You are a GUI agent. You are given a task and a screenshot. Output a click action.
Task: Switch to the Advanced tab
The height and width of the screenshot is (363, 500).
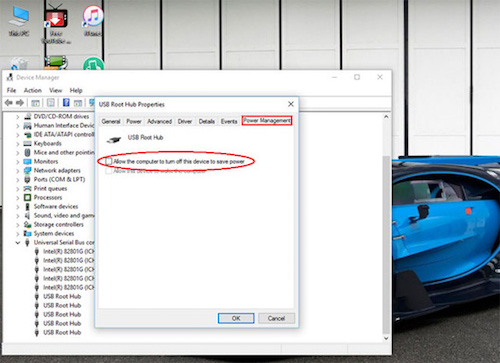[160, 121]
